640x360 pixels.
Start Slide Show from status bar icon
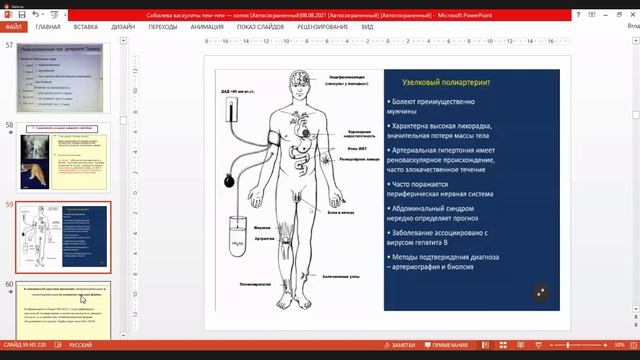[538, 345]
